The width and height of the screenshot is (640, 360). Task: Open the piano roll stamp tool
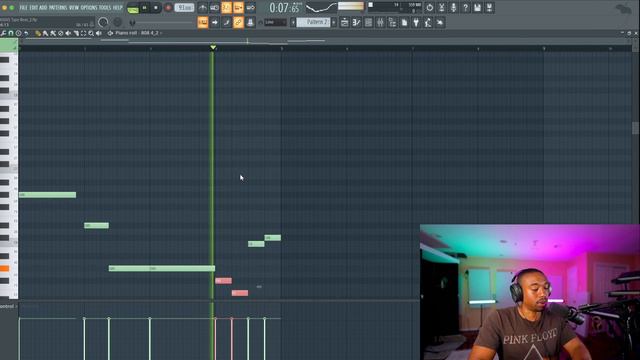(19, 33)
